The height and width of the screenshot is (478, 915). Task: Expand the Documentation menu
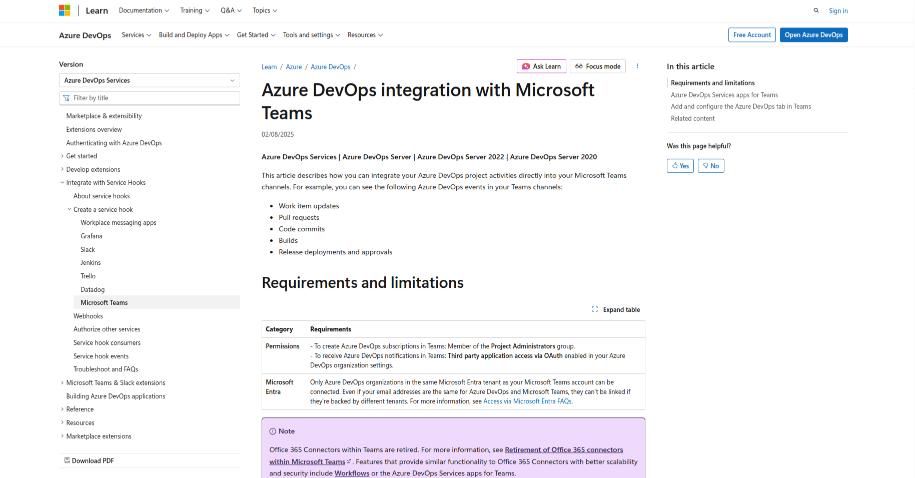point(143,11)
